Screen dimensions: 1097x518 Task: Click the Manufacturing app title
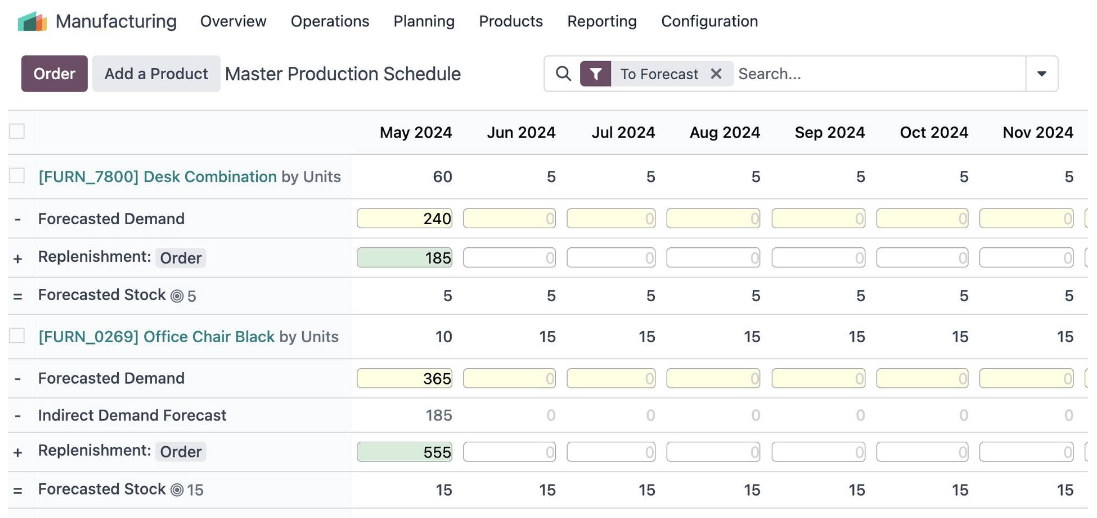point(116,22)
